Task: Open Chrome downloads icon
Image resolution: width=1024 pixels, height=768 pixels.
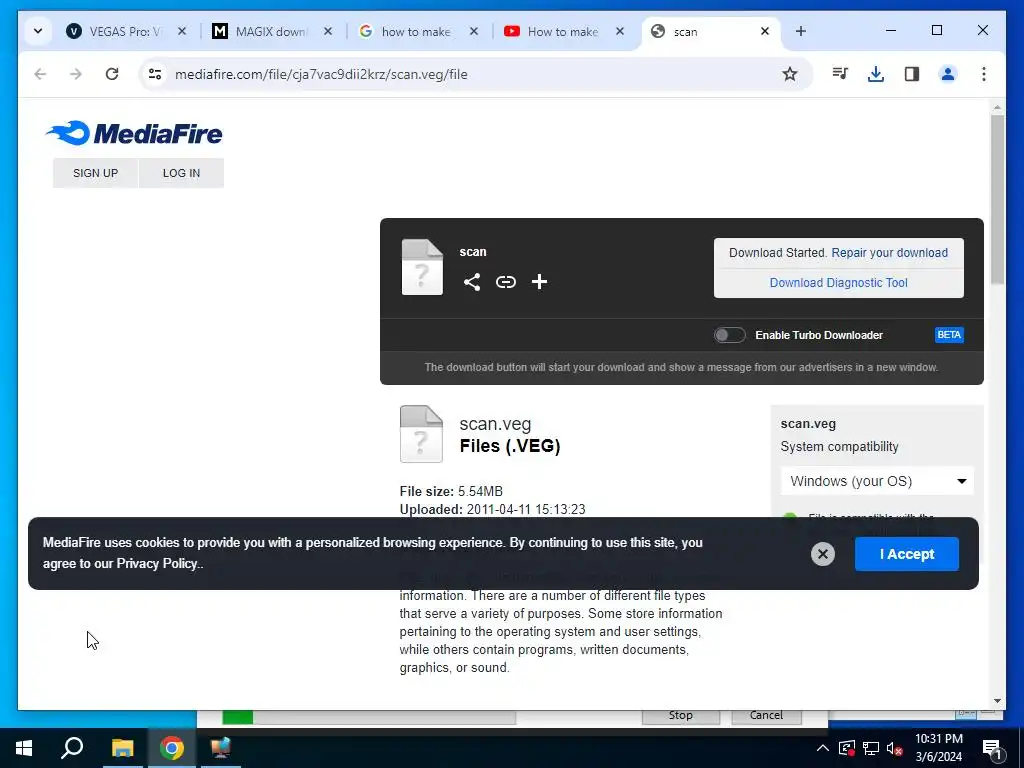Action: point(876,74)
